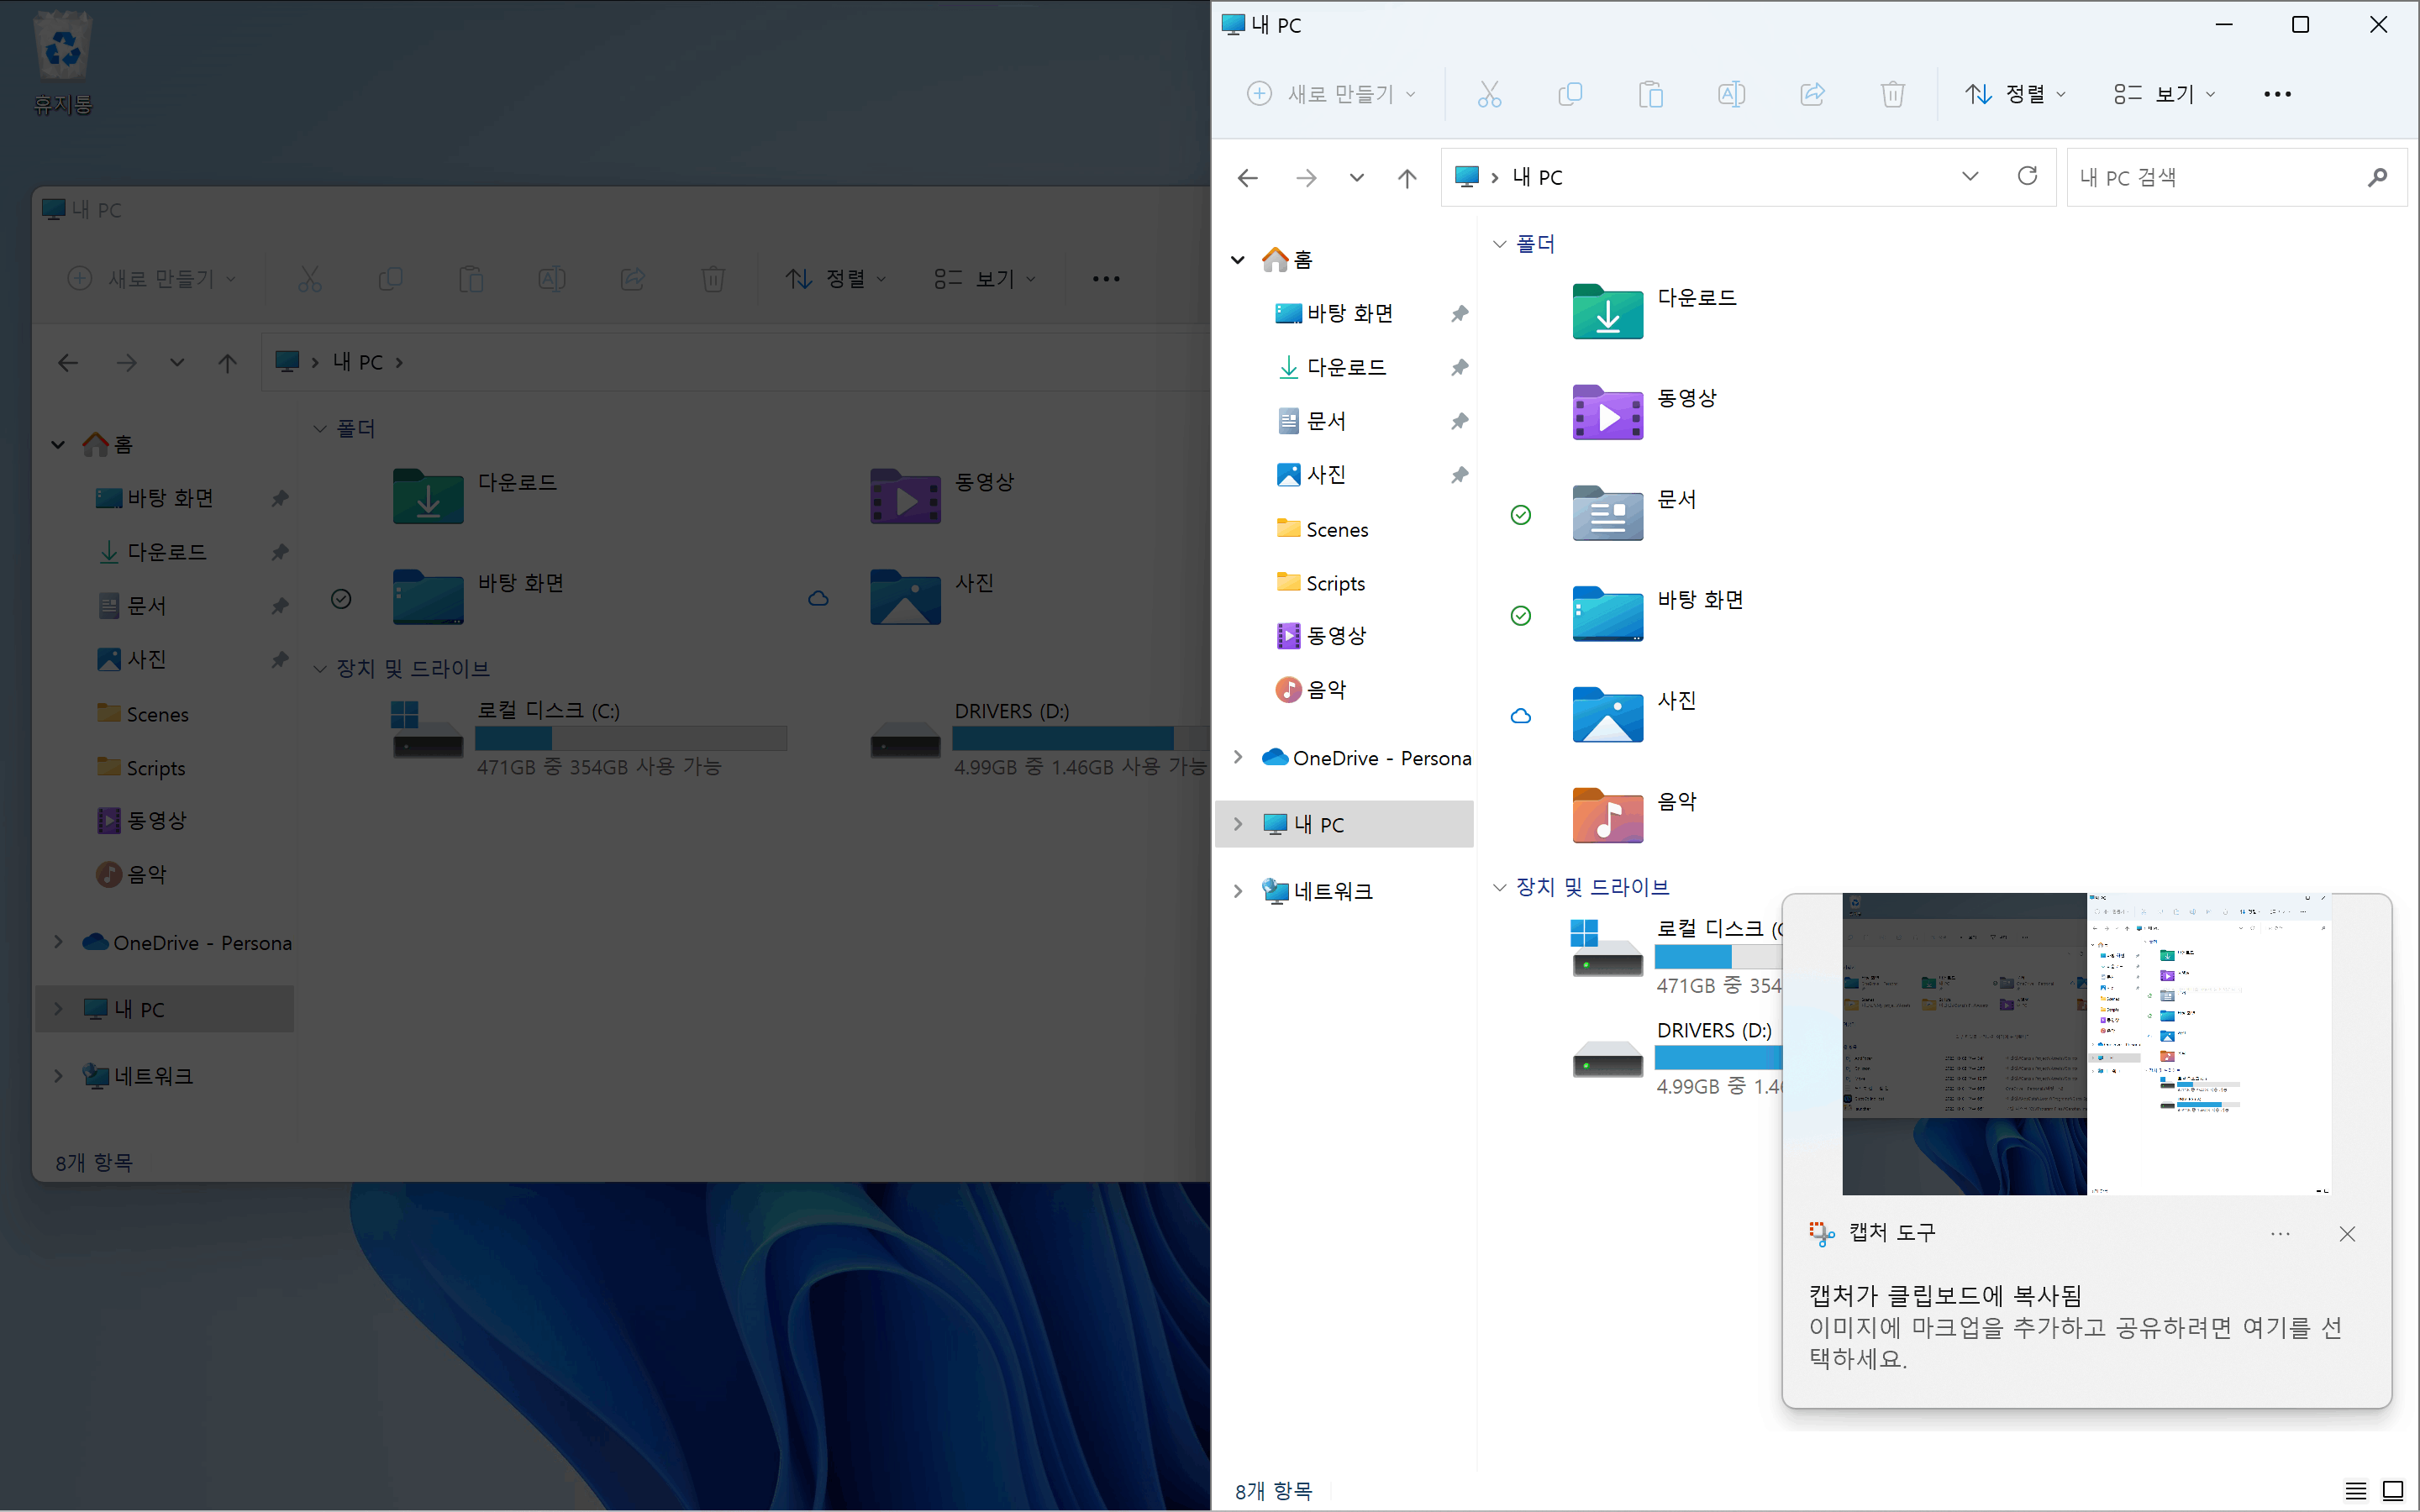Image resolution: width=2420 pixels, height=1512 pixels.
Task: Refresh the 내 PC address bar
Action: tap(2027, 177)
